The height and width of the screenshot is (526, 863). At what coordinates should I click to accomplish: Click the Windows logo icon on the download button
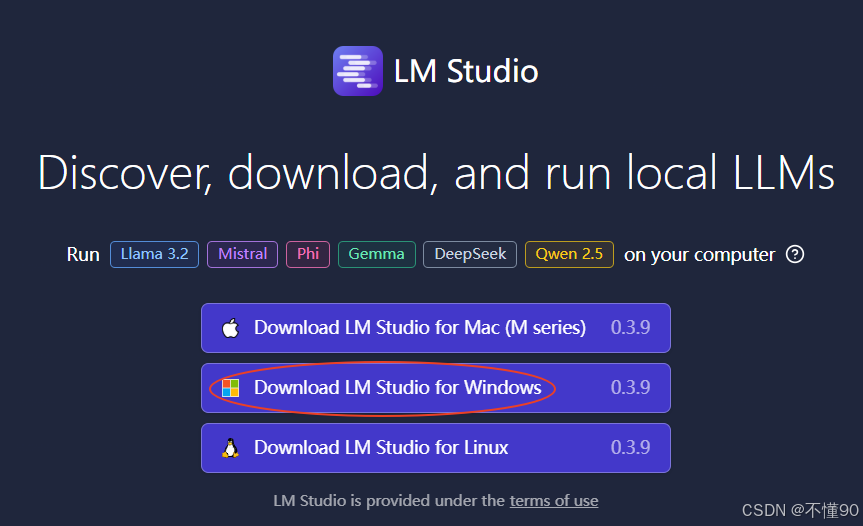click(230, 388)
